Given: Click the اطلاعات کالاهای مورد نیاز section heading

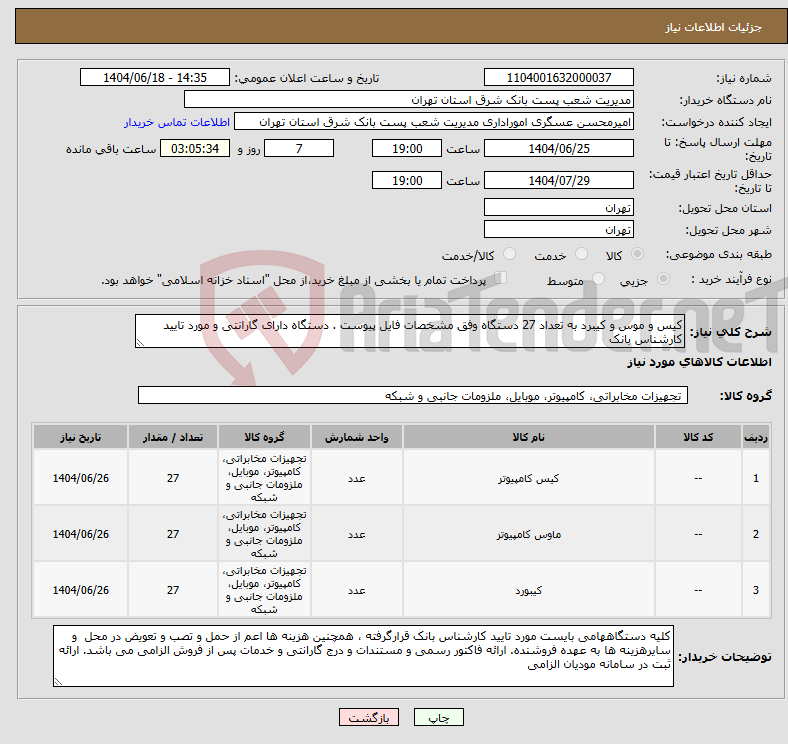Looking at the screenshot, I should click(x=699, y=362).
